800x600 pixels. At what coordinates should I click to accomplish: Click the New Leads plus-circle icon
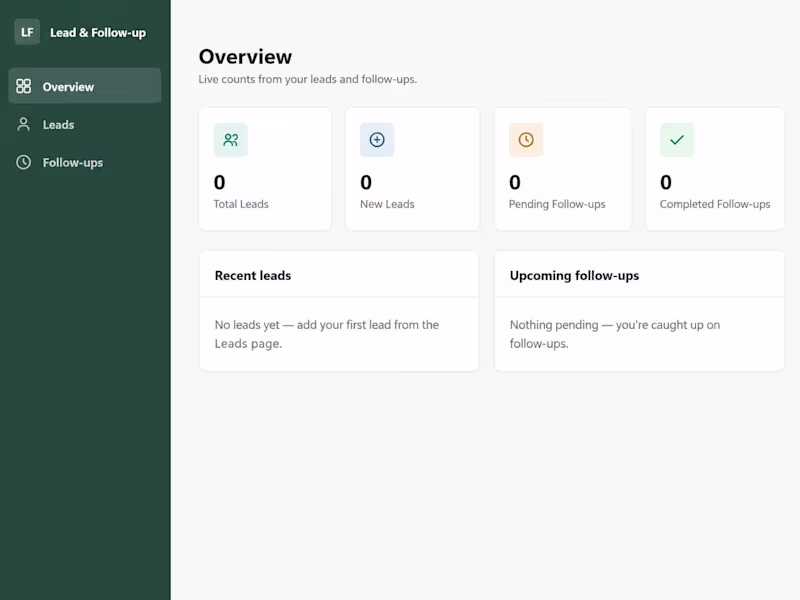point(377,140)
